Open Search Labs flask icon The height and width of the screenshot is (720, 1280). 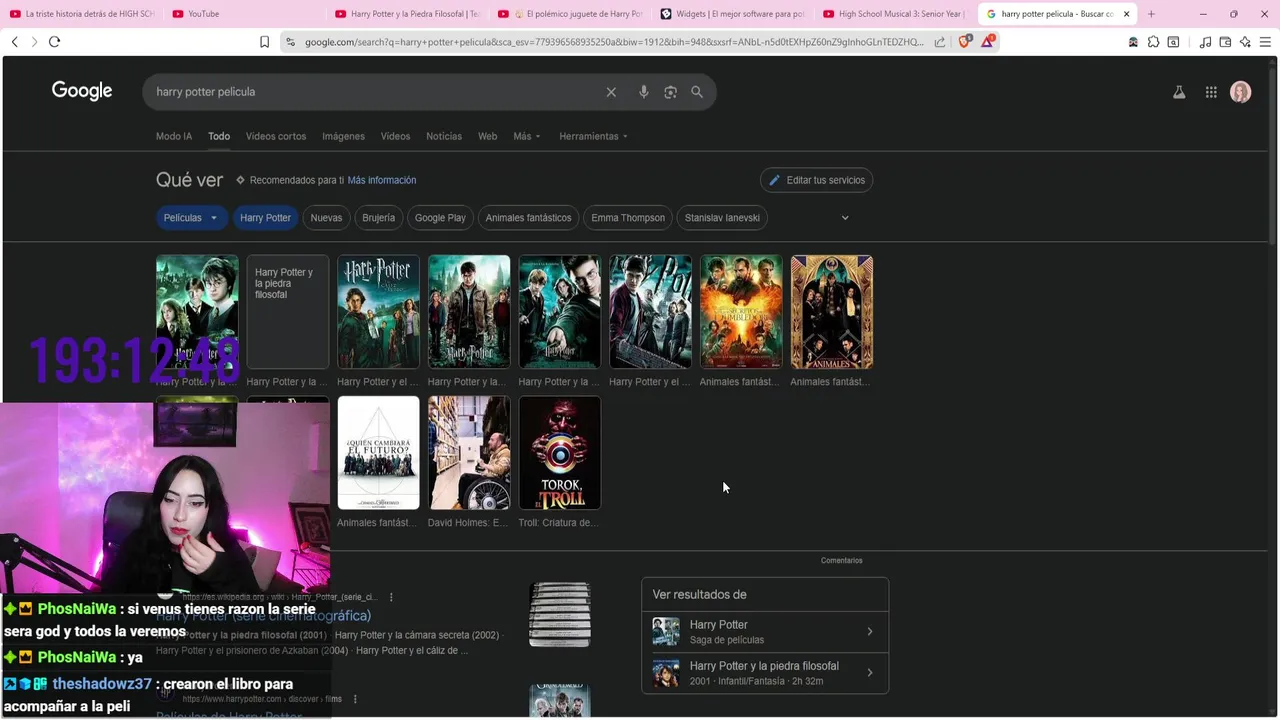(1179, 92)
